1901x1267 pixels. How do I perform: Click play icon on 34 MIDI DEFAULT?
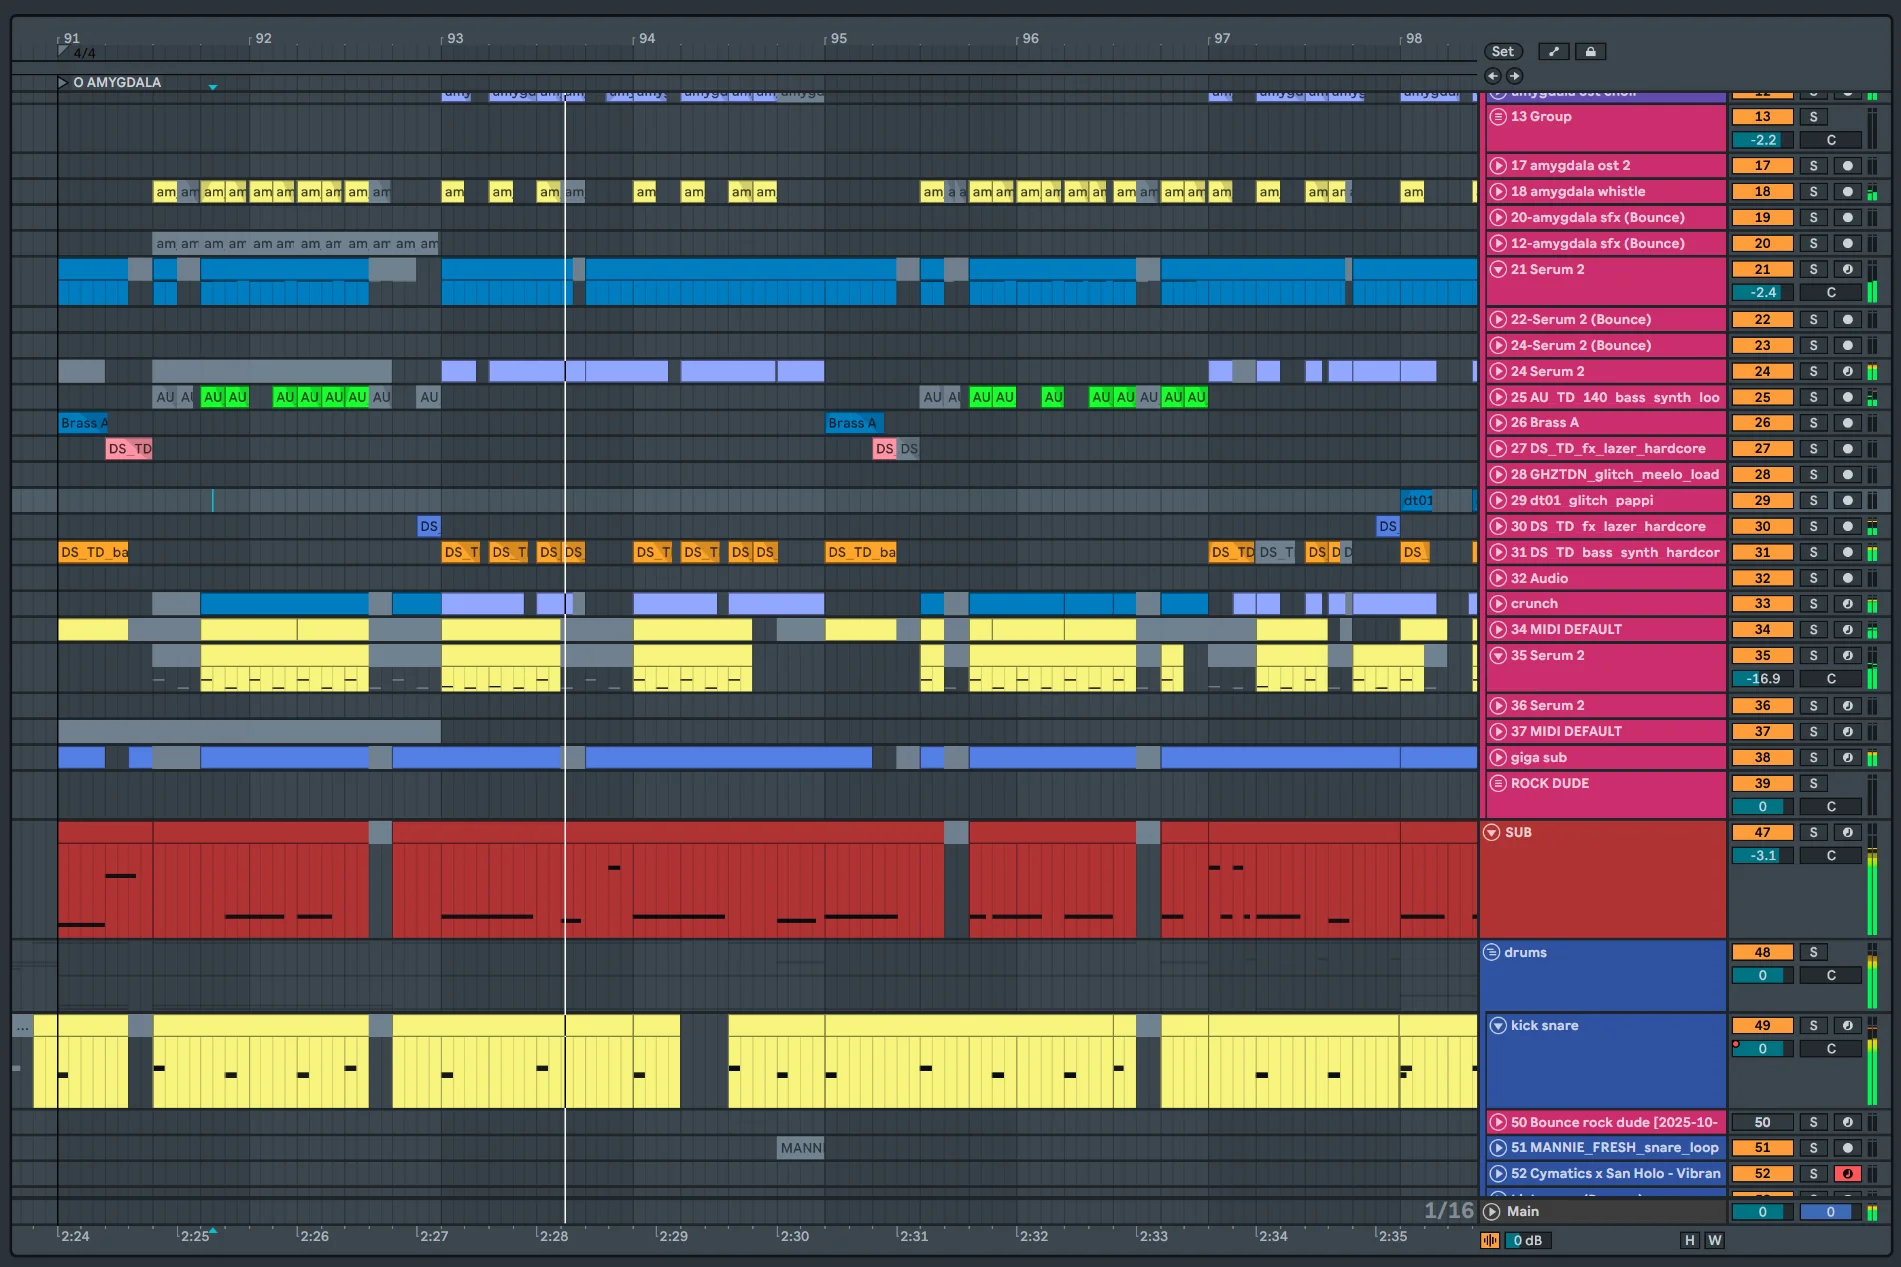1498,630
